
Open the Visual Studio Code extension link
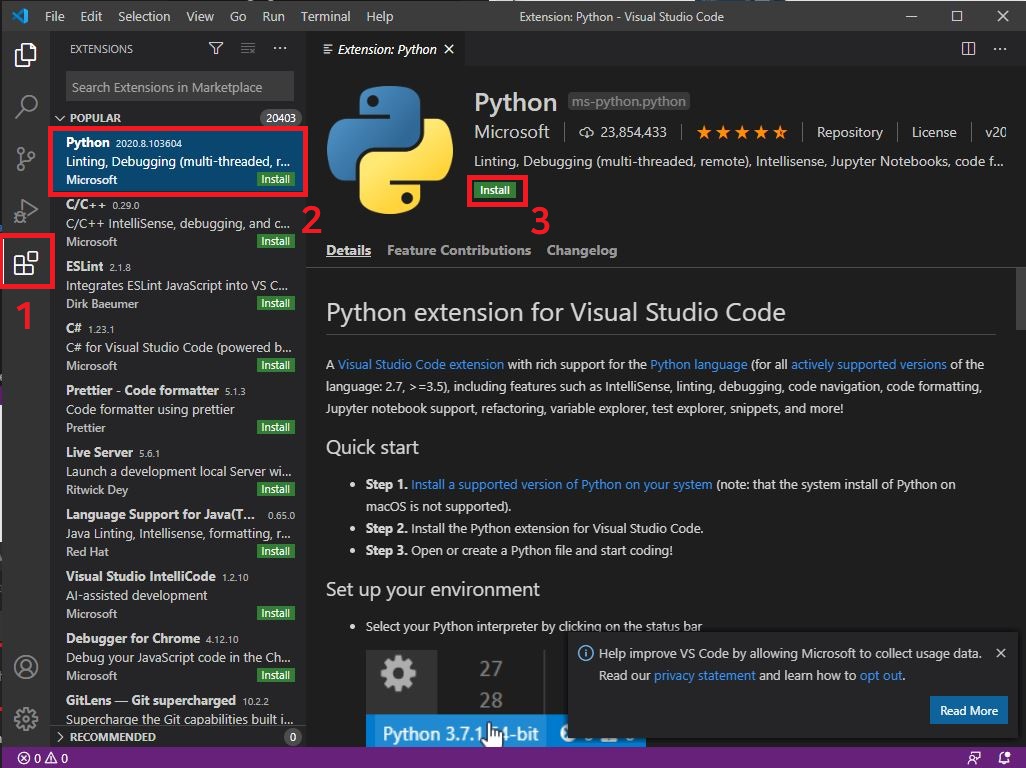pyautogui.click(x=421, y=364)
